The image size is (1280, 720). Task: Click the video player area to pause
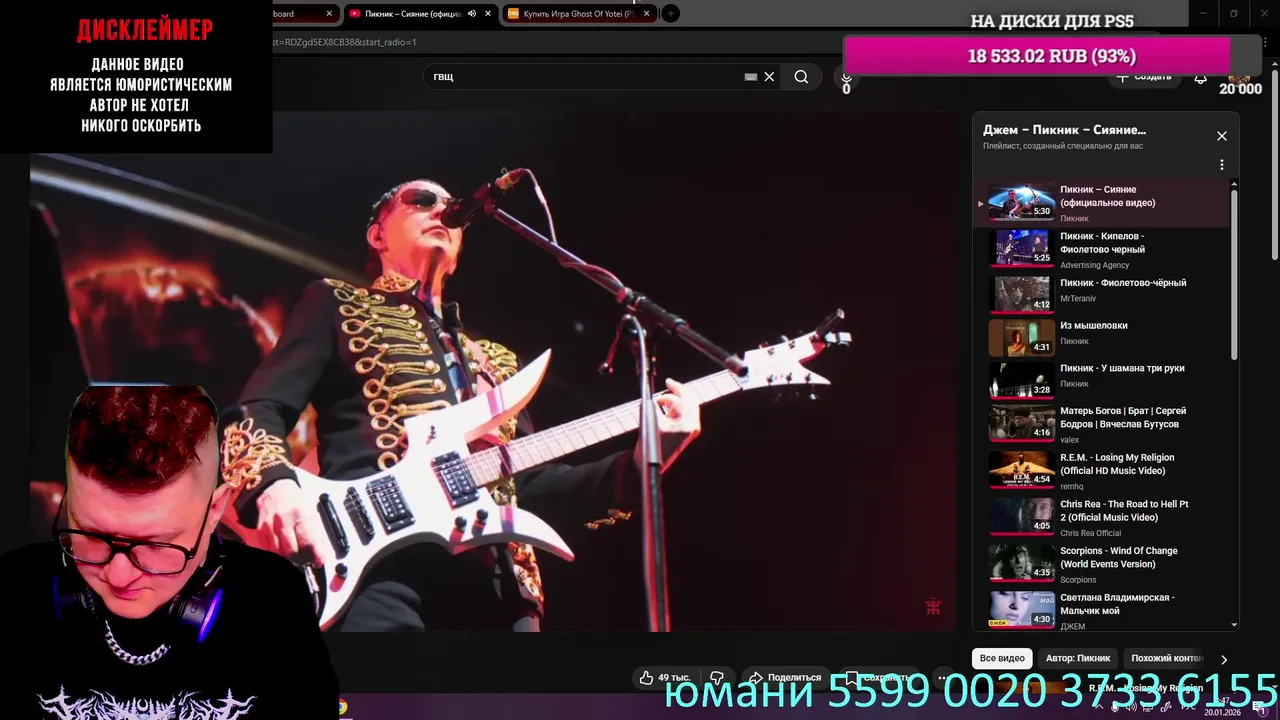[x=494, y=372]
